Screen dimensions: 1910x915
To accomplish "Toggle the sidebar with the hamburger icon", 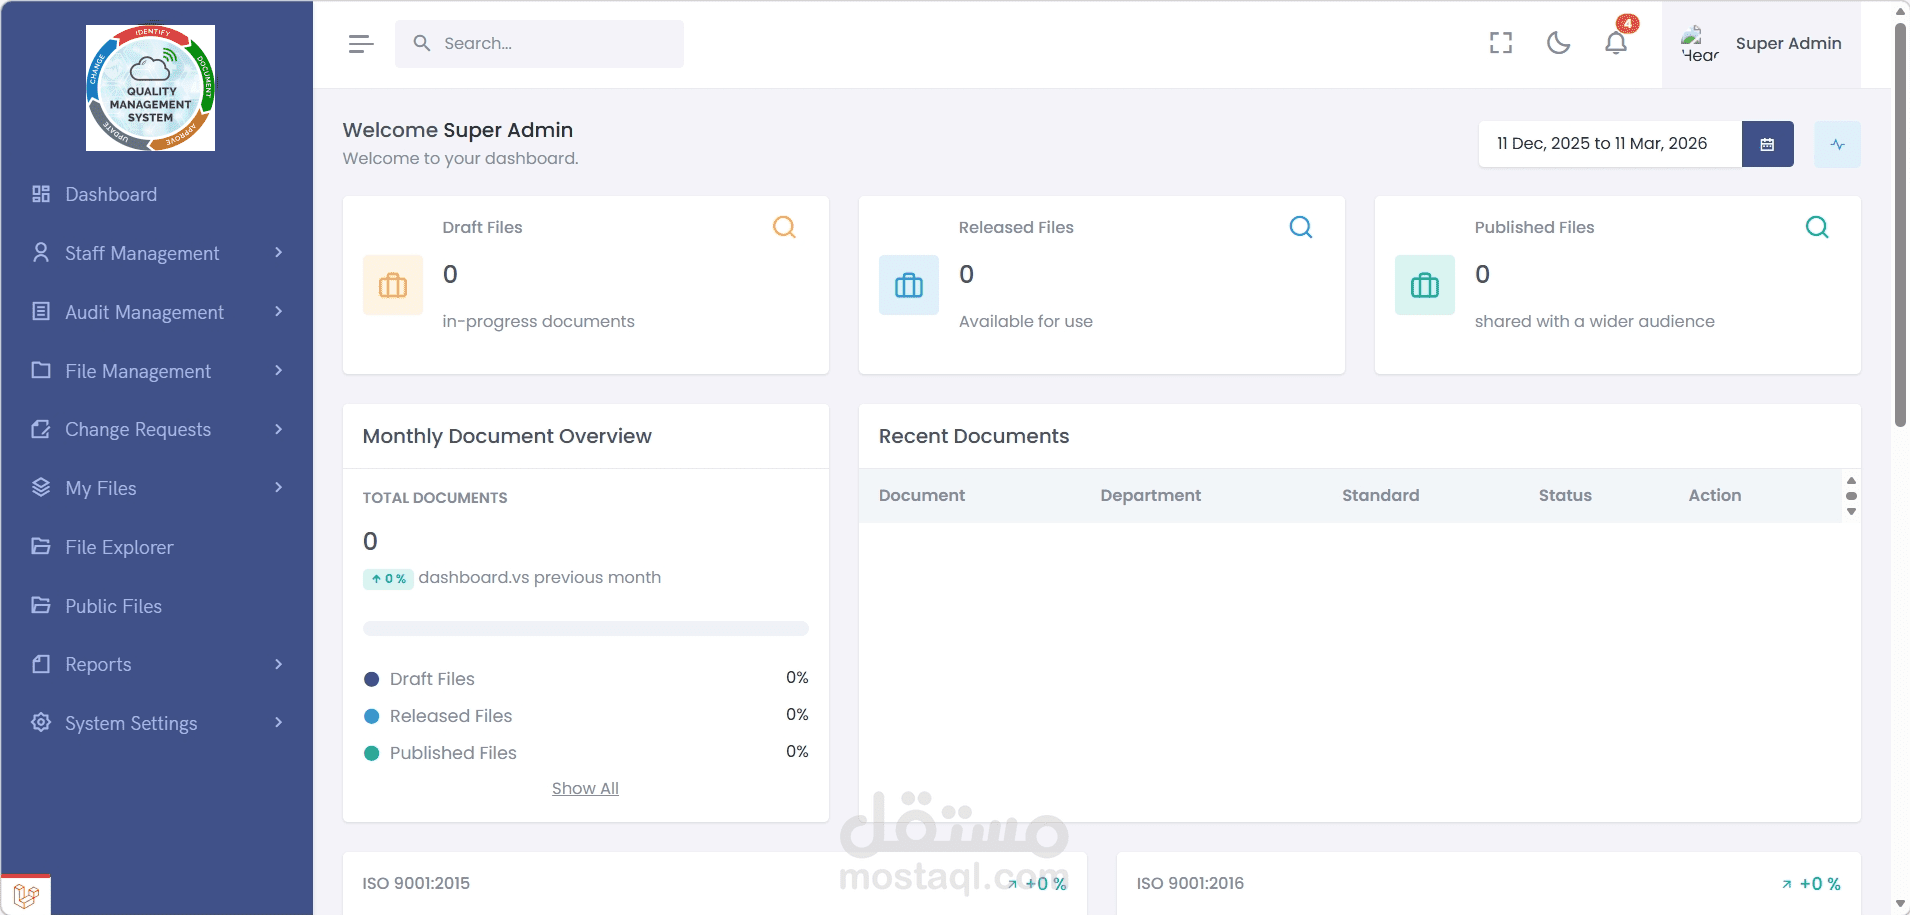I will pyautogui.click(x=361, y=43).
